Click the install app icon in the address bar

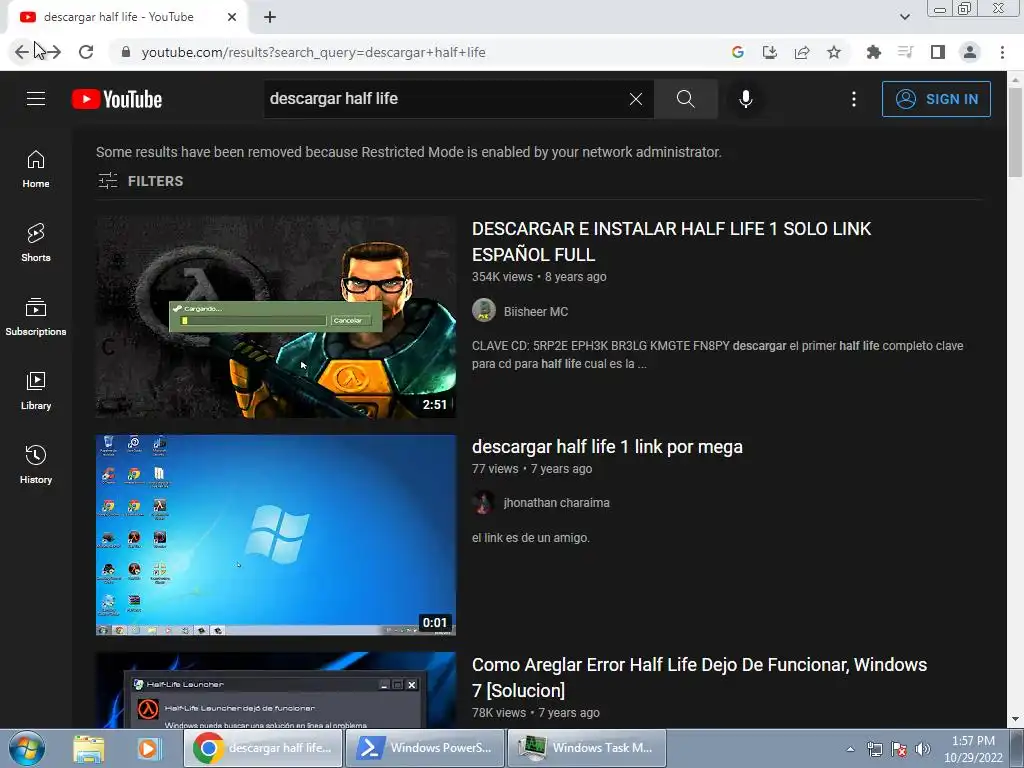point(770,52)
